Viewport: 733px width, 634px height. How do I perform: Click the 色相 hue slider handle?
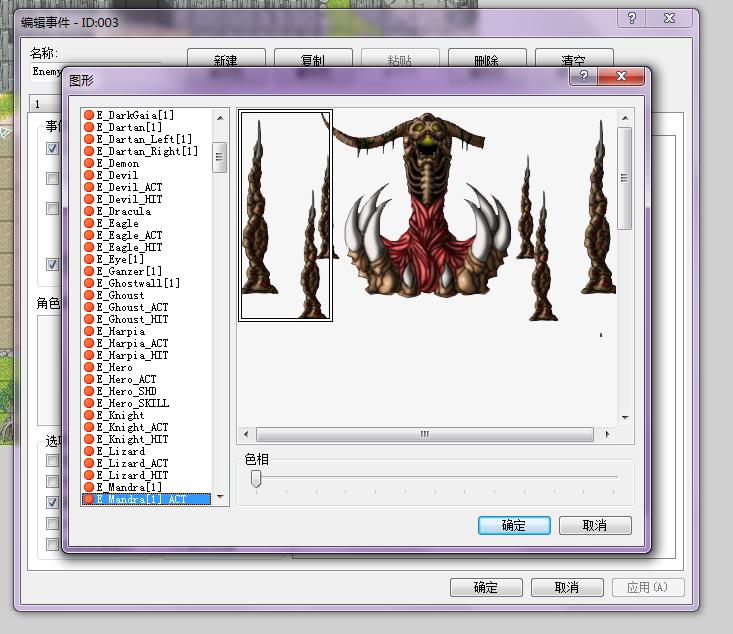click(256, 478)
